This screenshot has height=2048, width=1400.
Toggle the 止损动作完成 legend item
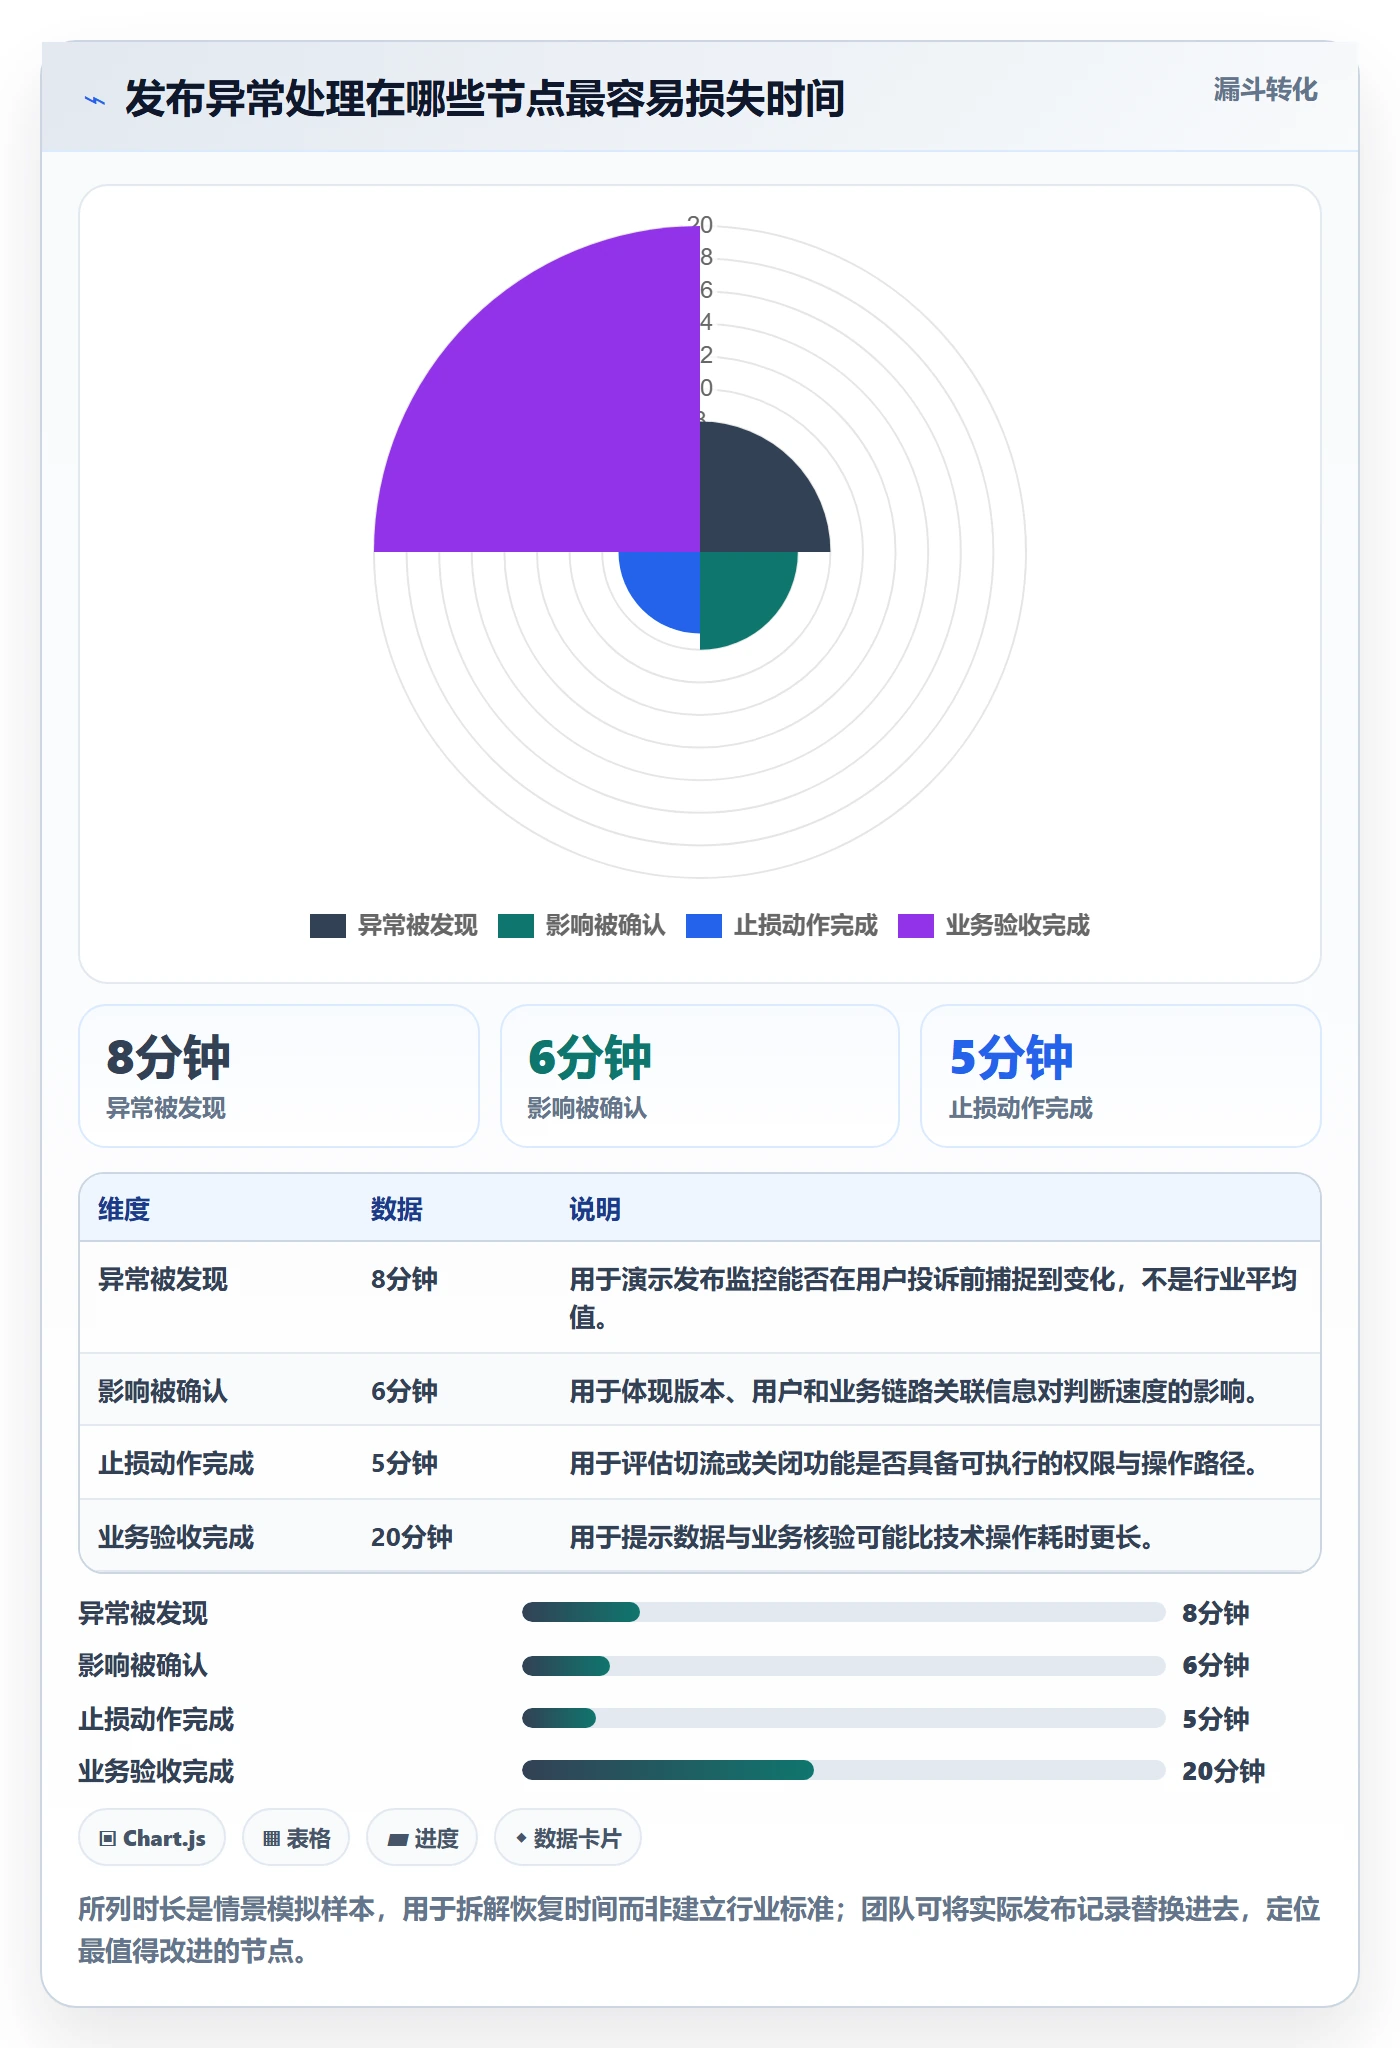[x=782, y=926]
